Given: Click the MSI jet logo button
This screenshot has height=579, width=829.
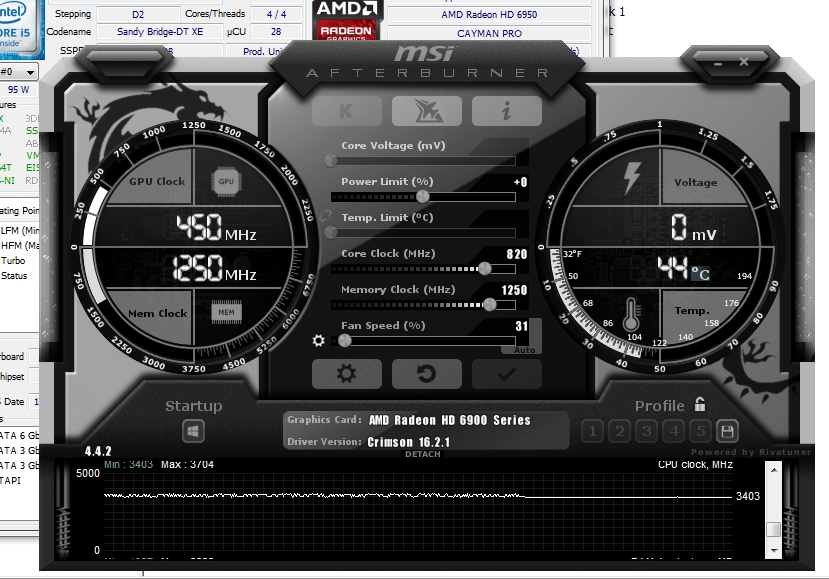Looking at the screenshot, I should [x=427, y=111].
